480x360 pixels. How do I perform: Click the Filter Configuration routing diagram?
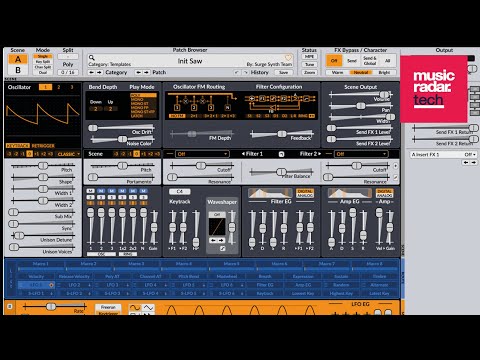(280, 103)
